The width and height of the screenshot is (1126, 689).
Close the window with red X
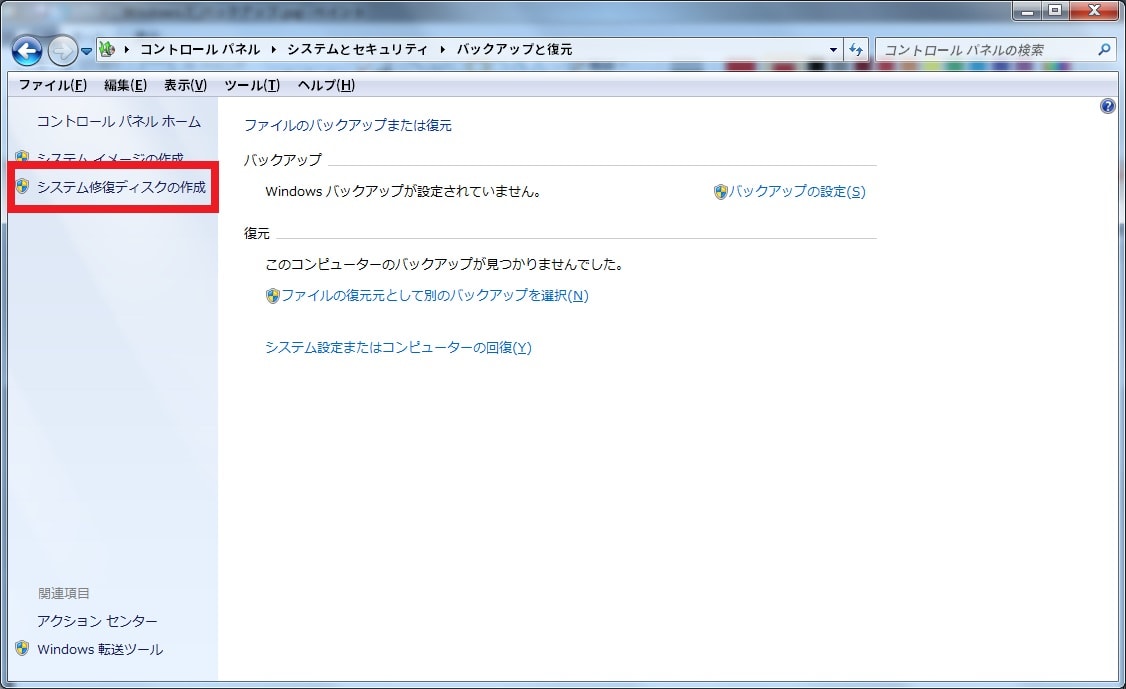click(1094, 10)
